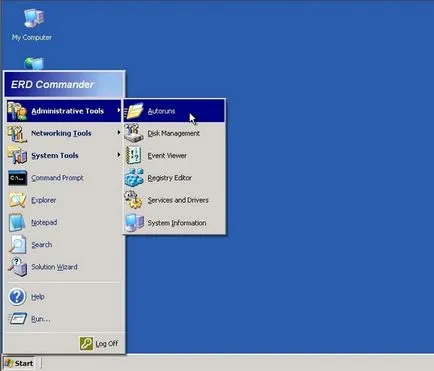Click the Administrative Tools icon

click(17, 111)
